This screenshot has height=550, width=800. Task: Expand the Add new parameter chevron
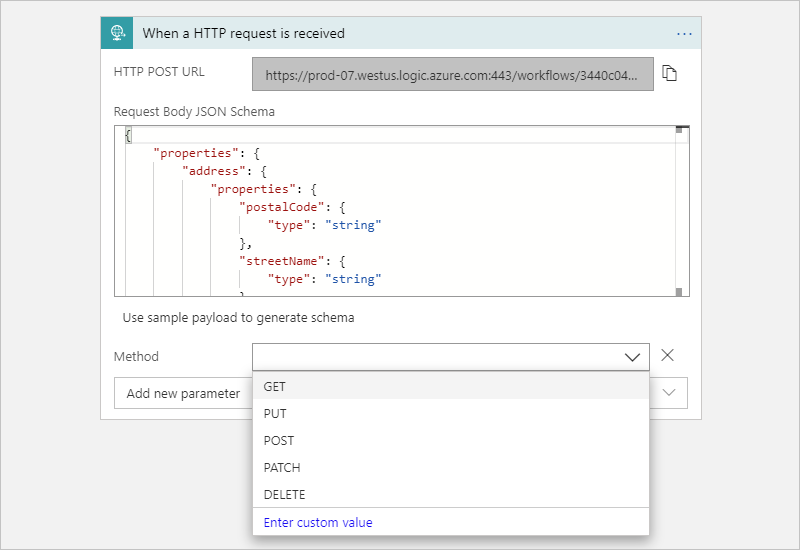click(x=669, y=393)
